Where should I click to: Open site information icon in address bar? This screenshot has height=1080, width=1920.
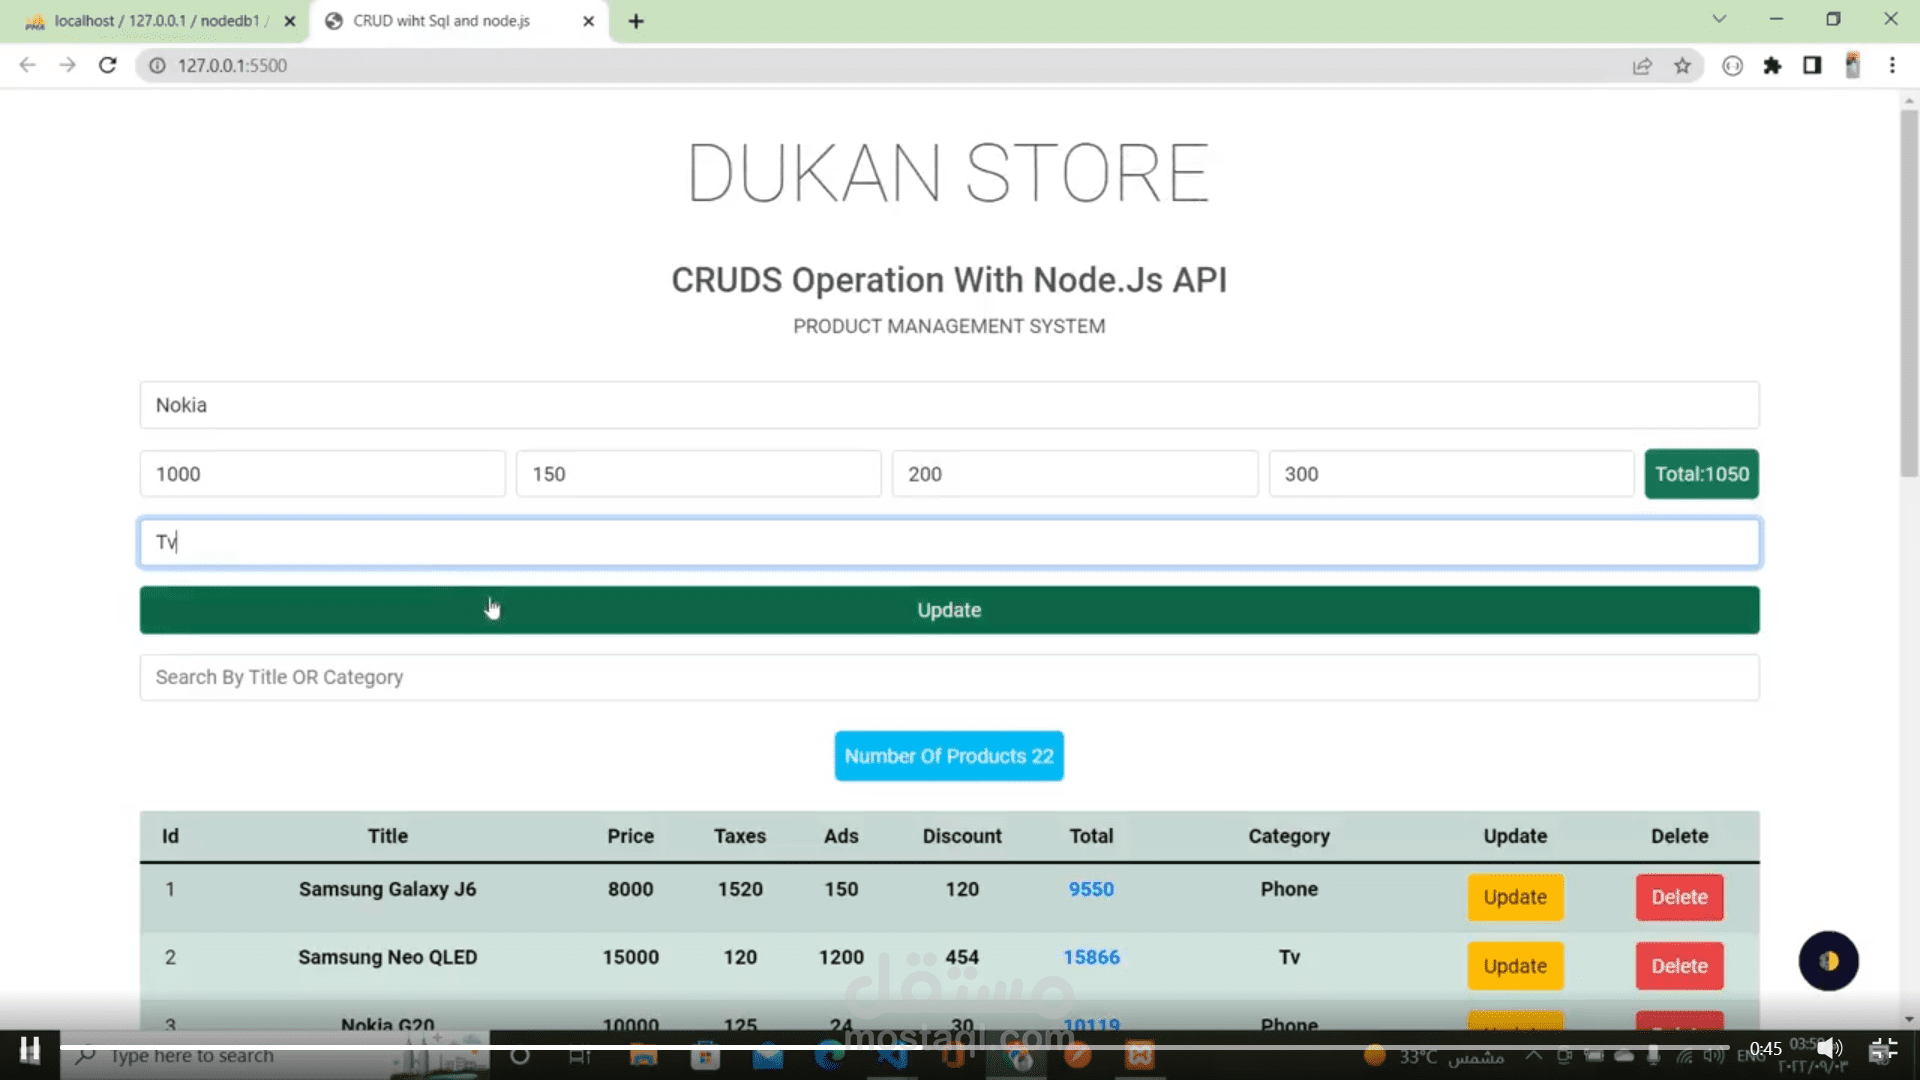(157, 65)
